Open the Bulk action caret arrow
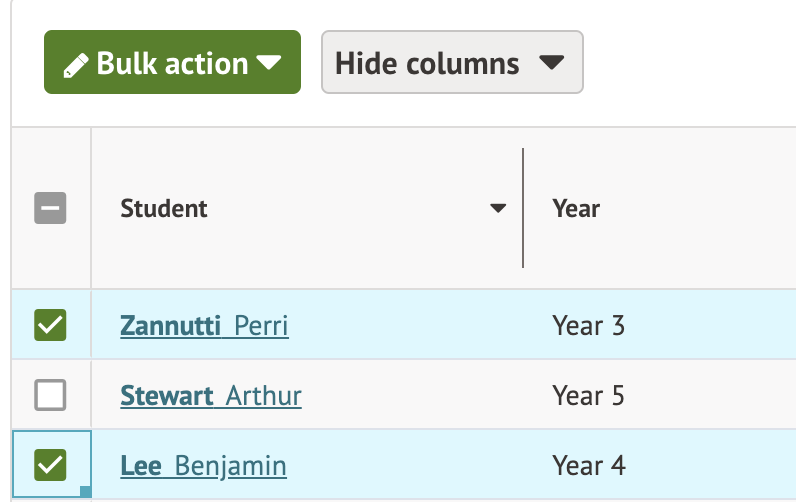The image size is (796, 502). pos(269,63)
